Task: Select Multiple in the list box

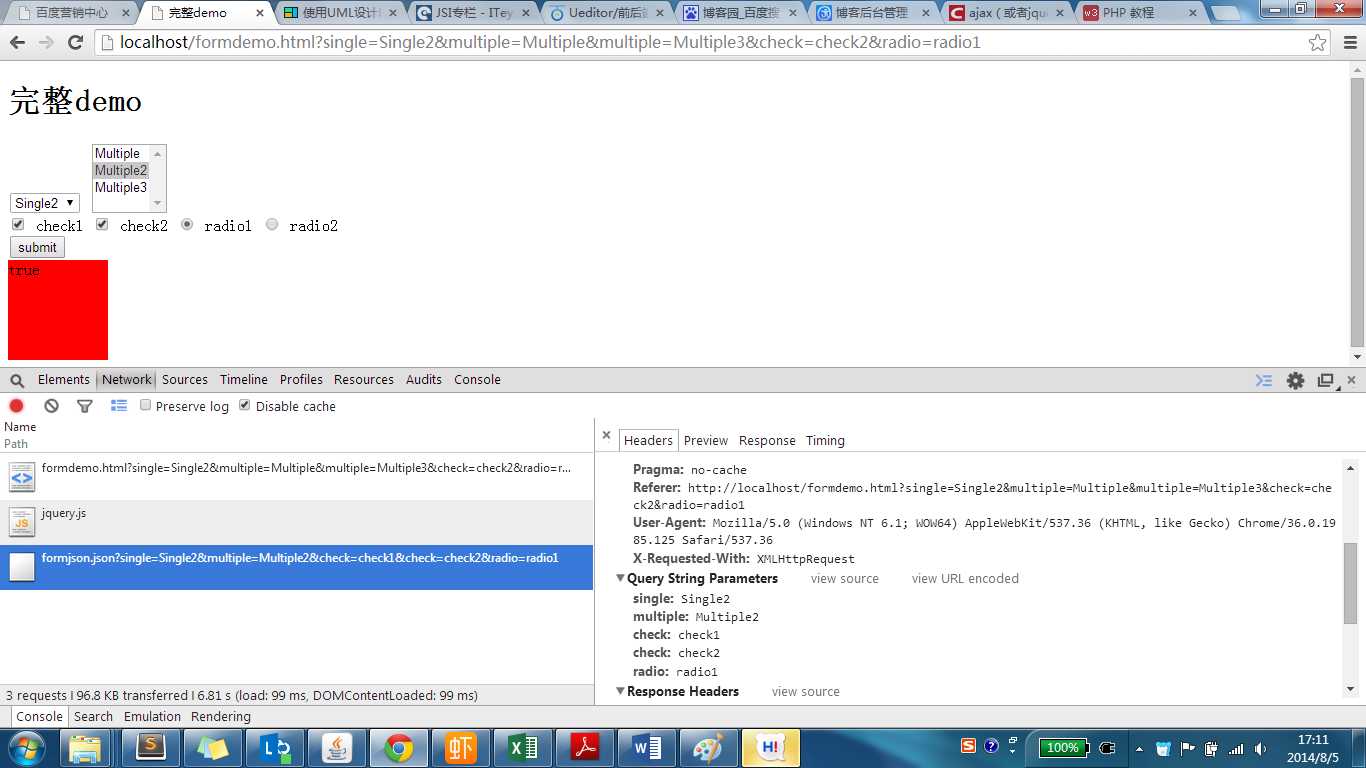Action: click(x=121, y=153)
